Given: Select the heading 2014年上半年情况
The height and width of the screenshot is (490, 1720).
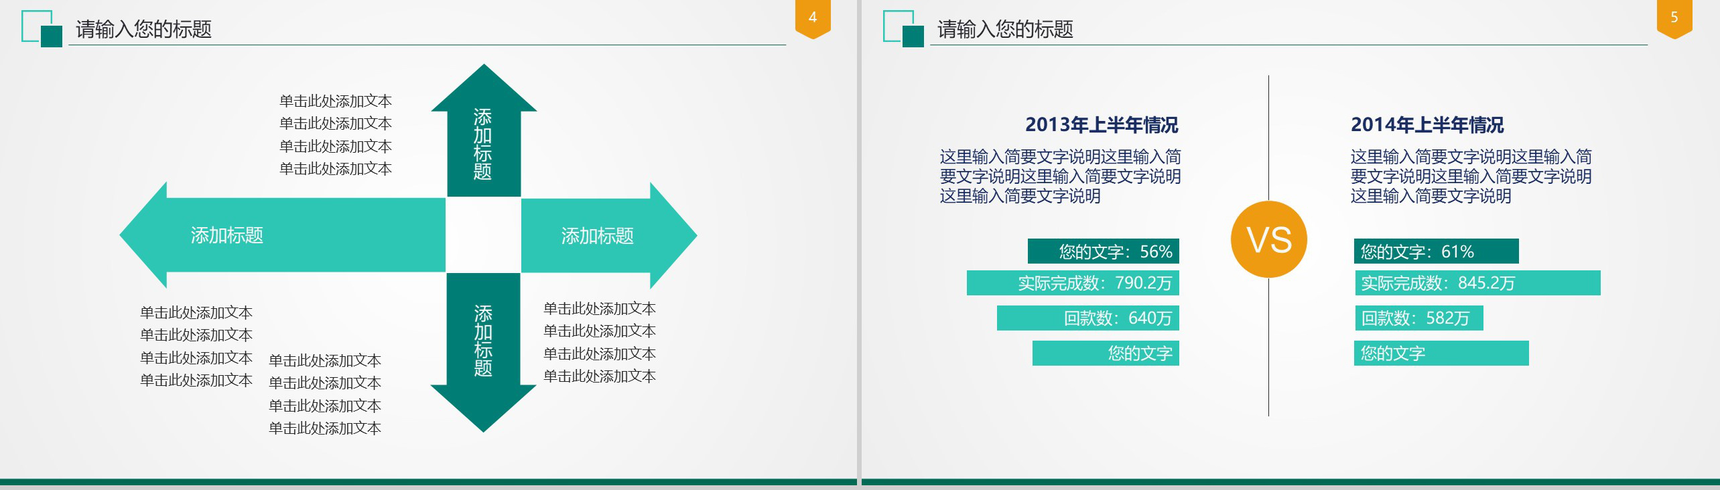Looking at the screenshot, I should click(1427, 125).
